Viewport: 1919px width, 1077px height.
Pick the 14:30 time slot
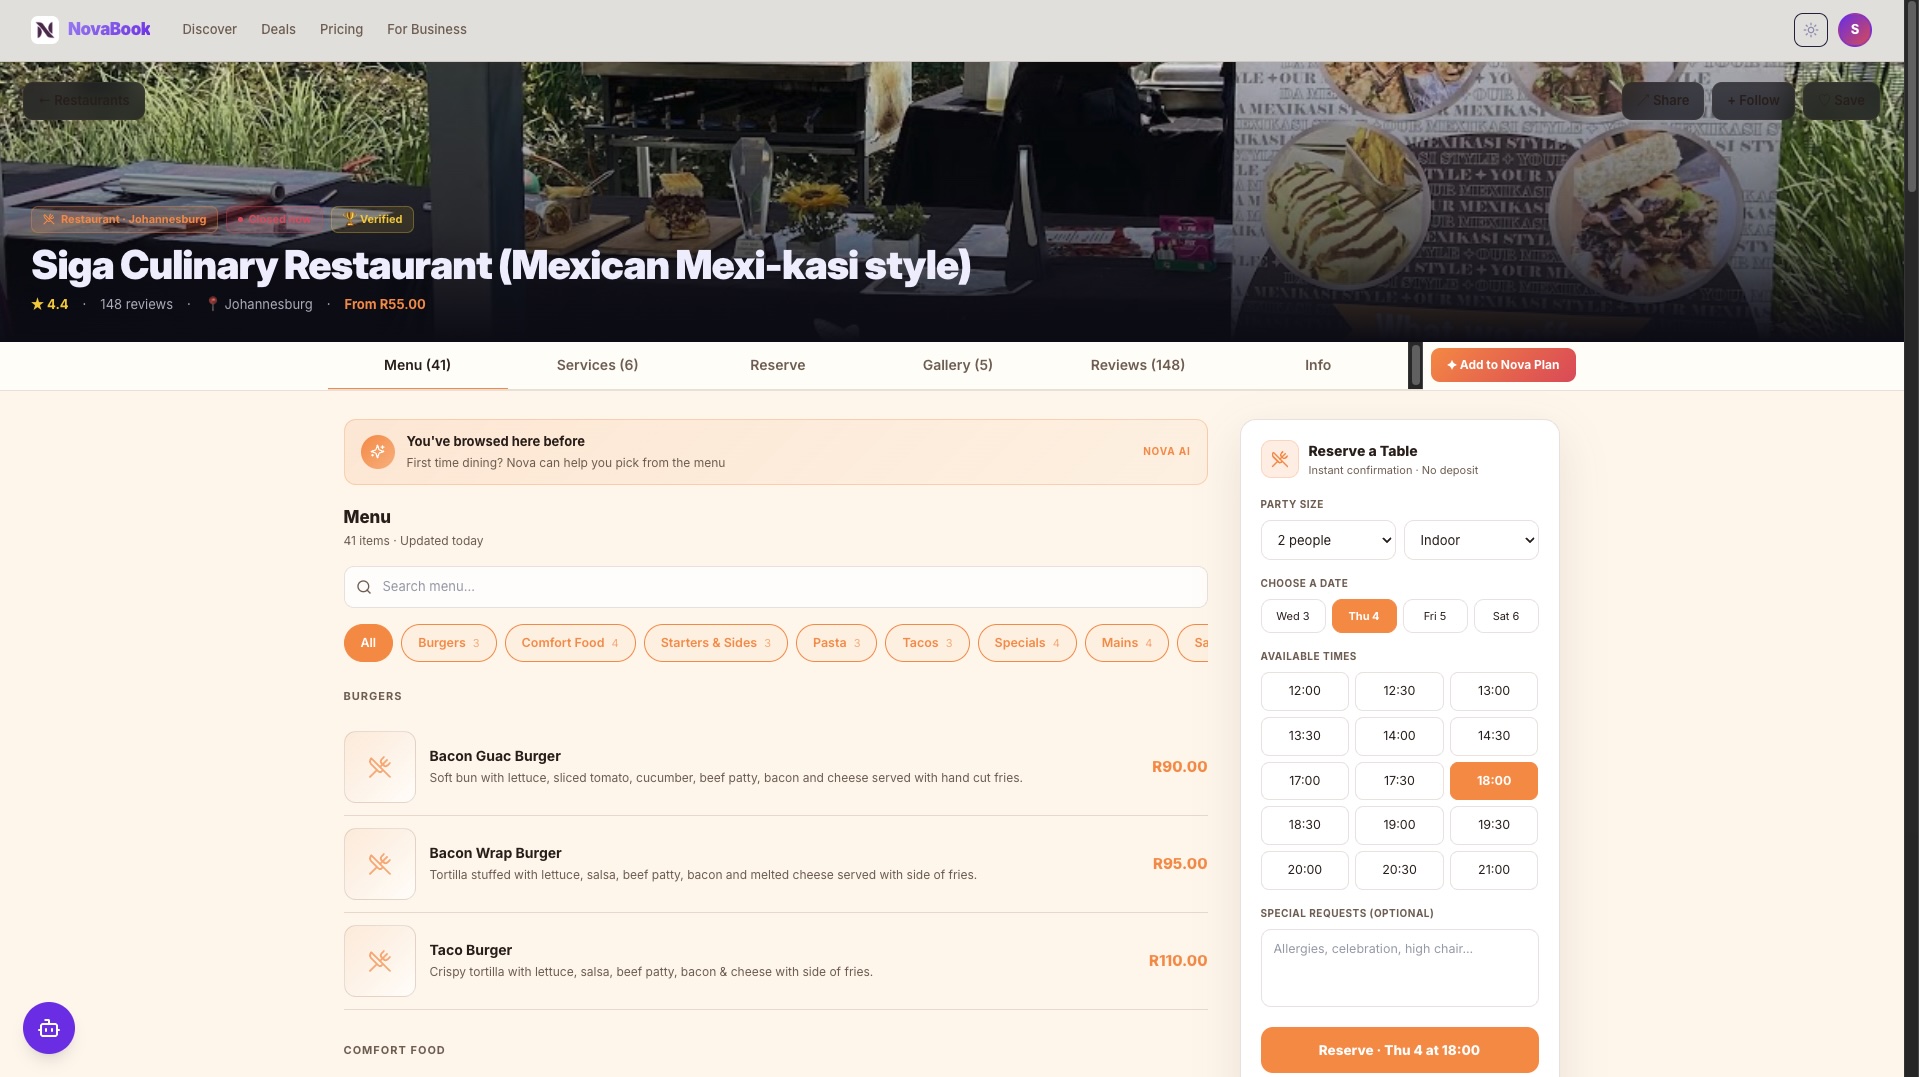[x=1494, y=736]
